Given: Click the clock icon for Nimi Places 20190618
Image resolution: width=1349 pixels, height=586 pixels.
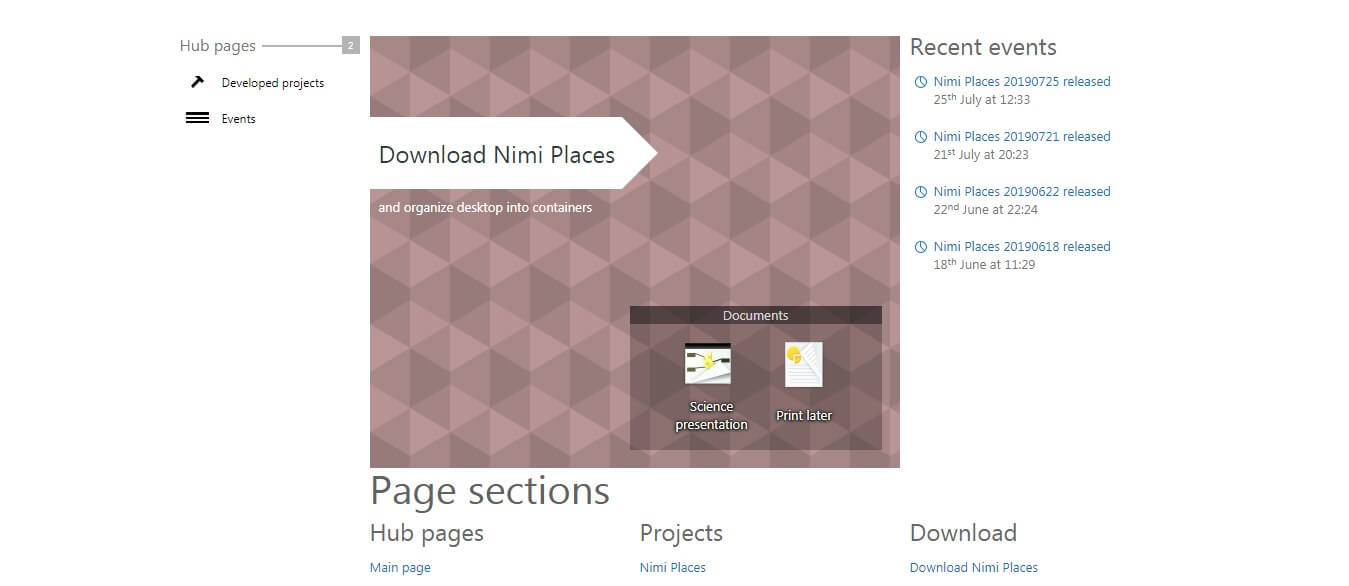Looking at the screenshot, I should [x=921, y=247].
